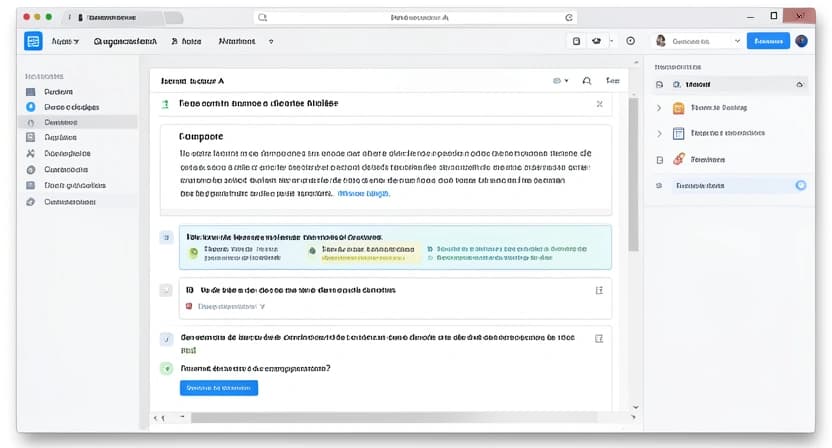
Task: Open the user account dropdown chevron
Action: click(x=737, y=41)
